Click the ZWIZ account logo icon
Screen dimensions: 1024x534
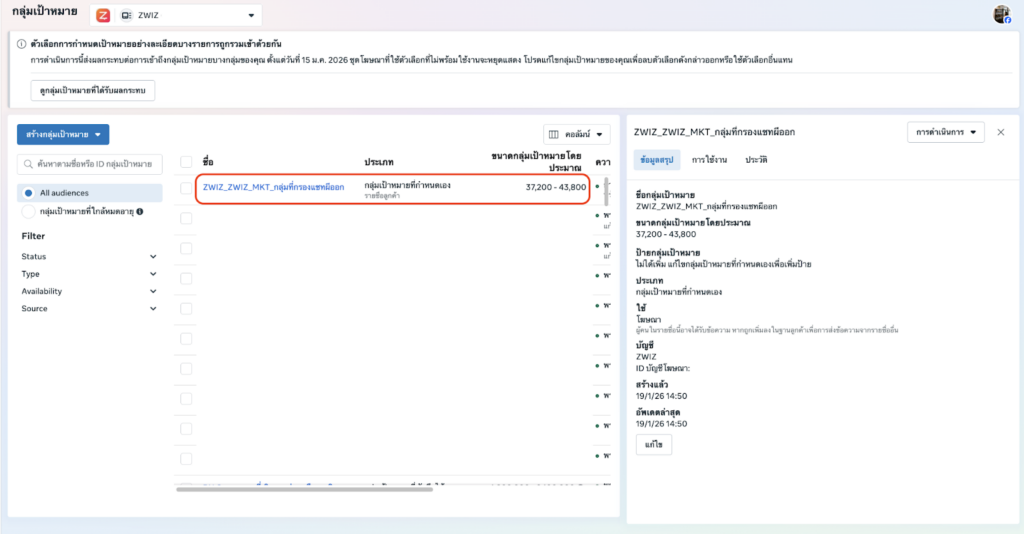tap(103, 16)
